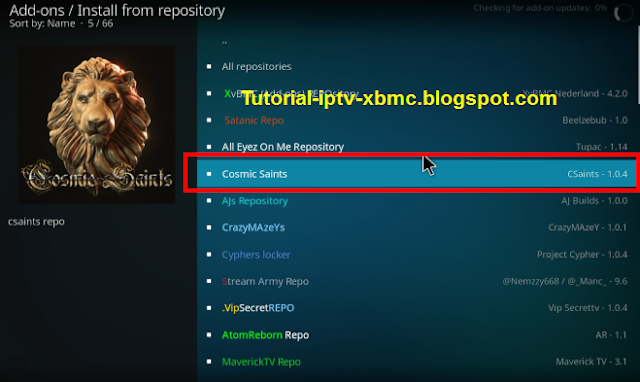640x382 pixels.
Task: Click the 'Sort by: Name' label
Action: point(42,24)
